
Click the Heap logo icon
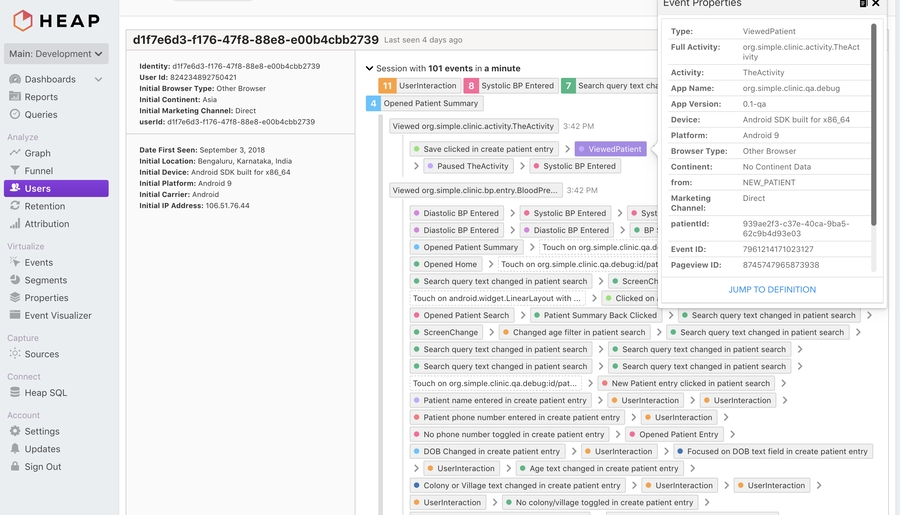pyautogui.click(x=22, y=20)
